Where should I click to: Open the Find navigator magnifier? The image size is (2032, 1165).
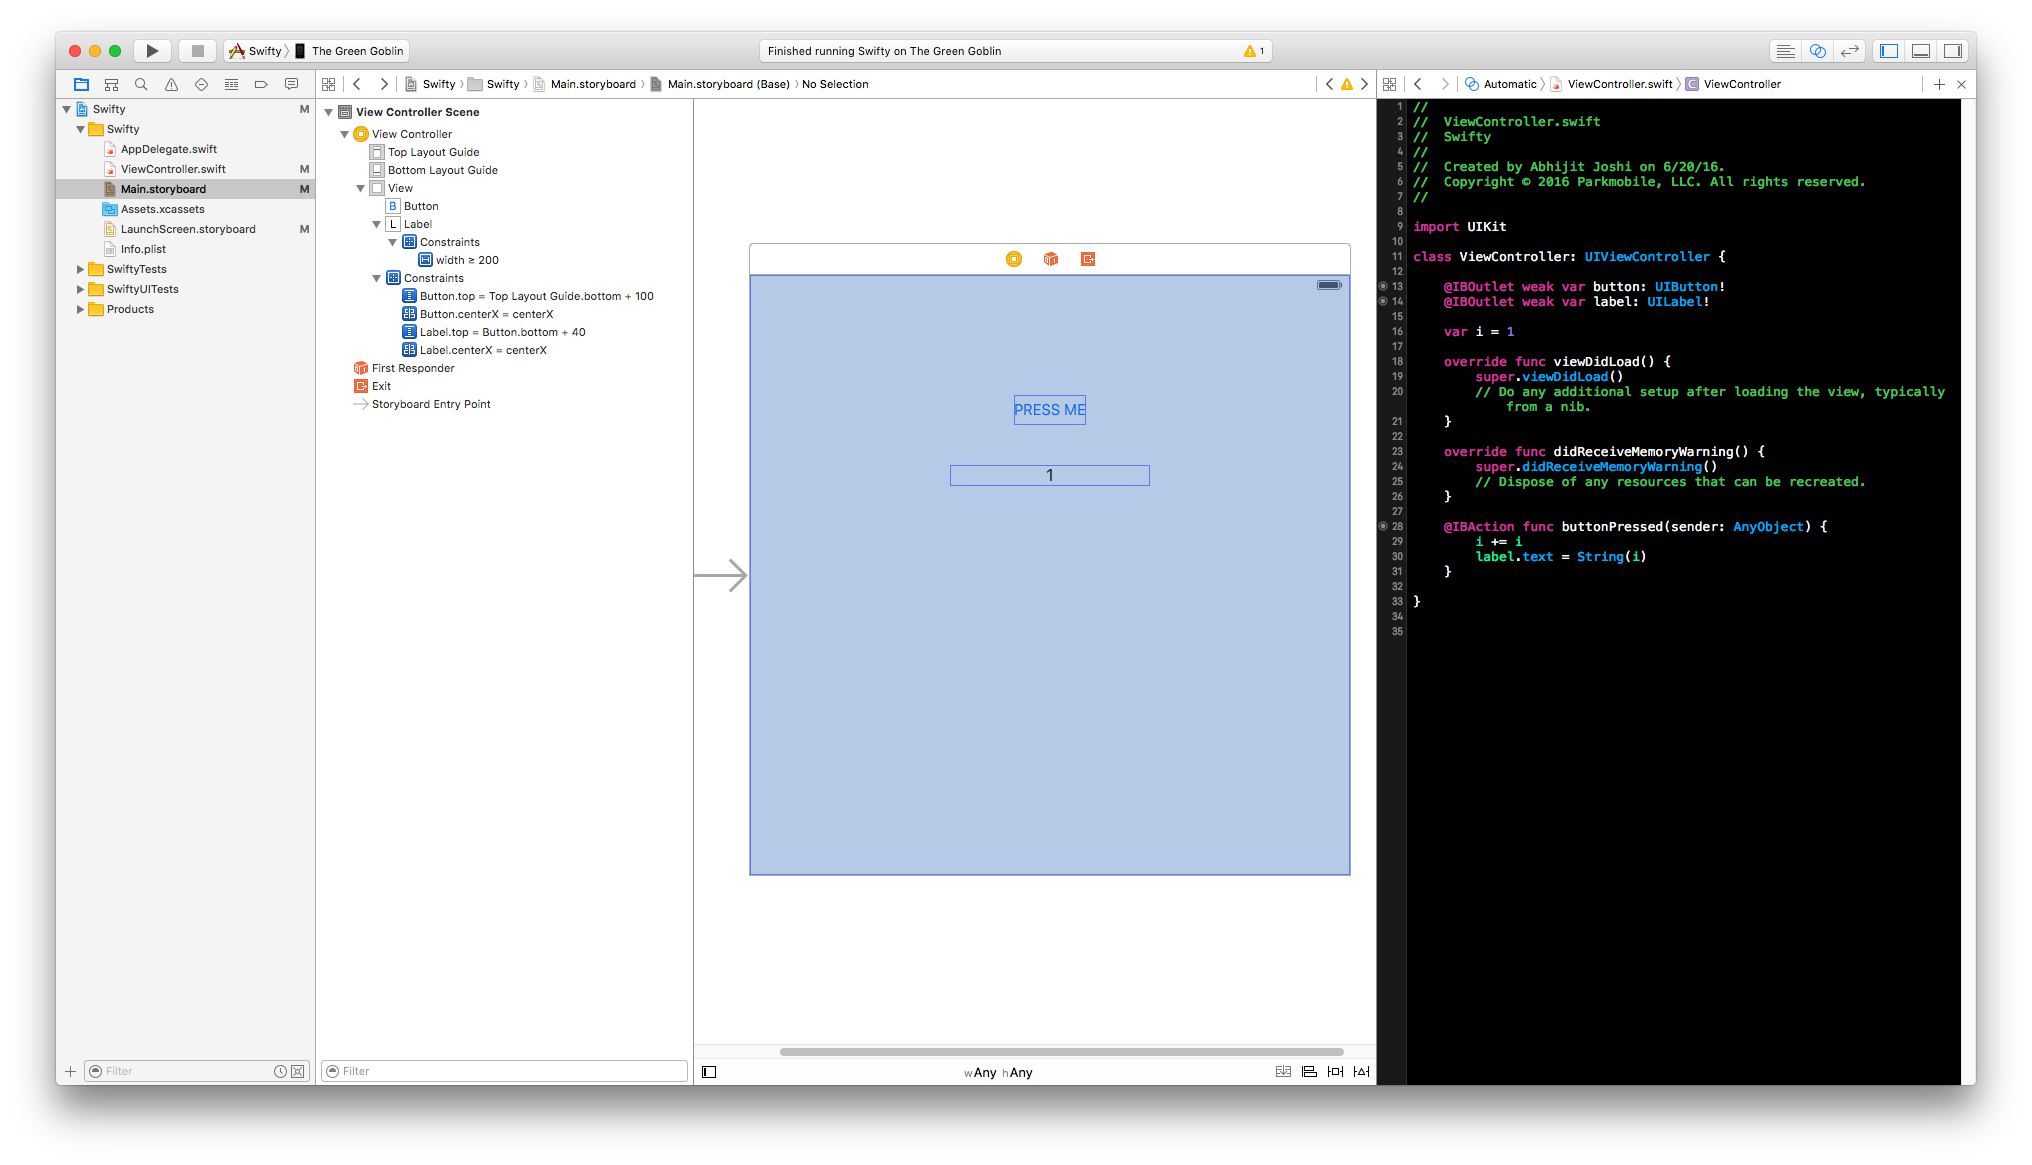point(141,84)
